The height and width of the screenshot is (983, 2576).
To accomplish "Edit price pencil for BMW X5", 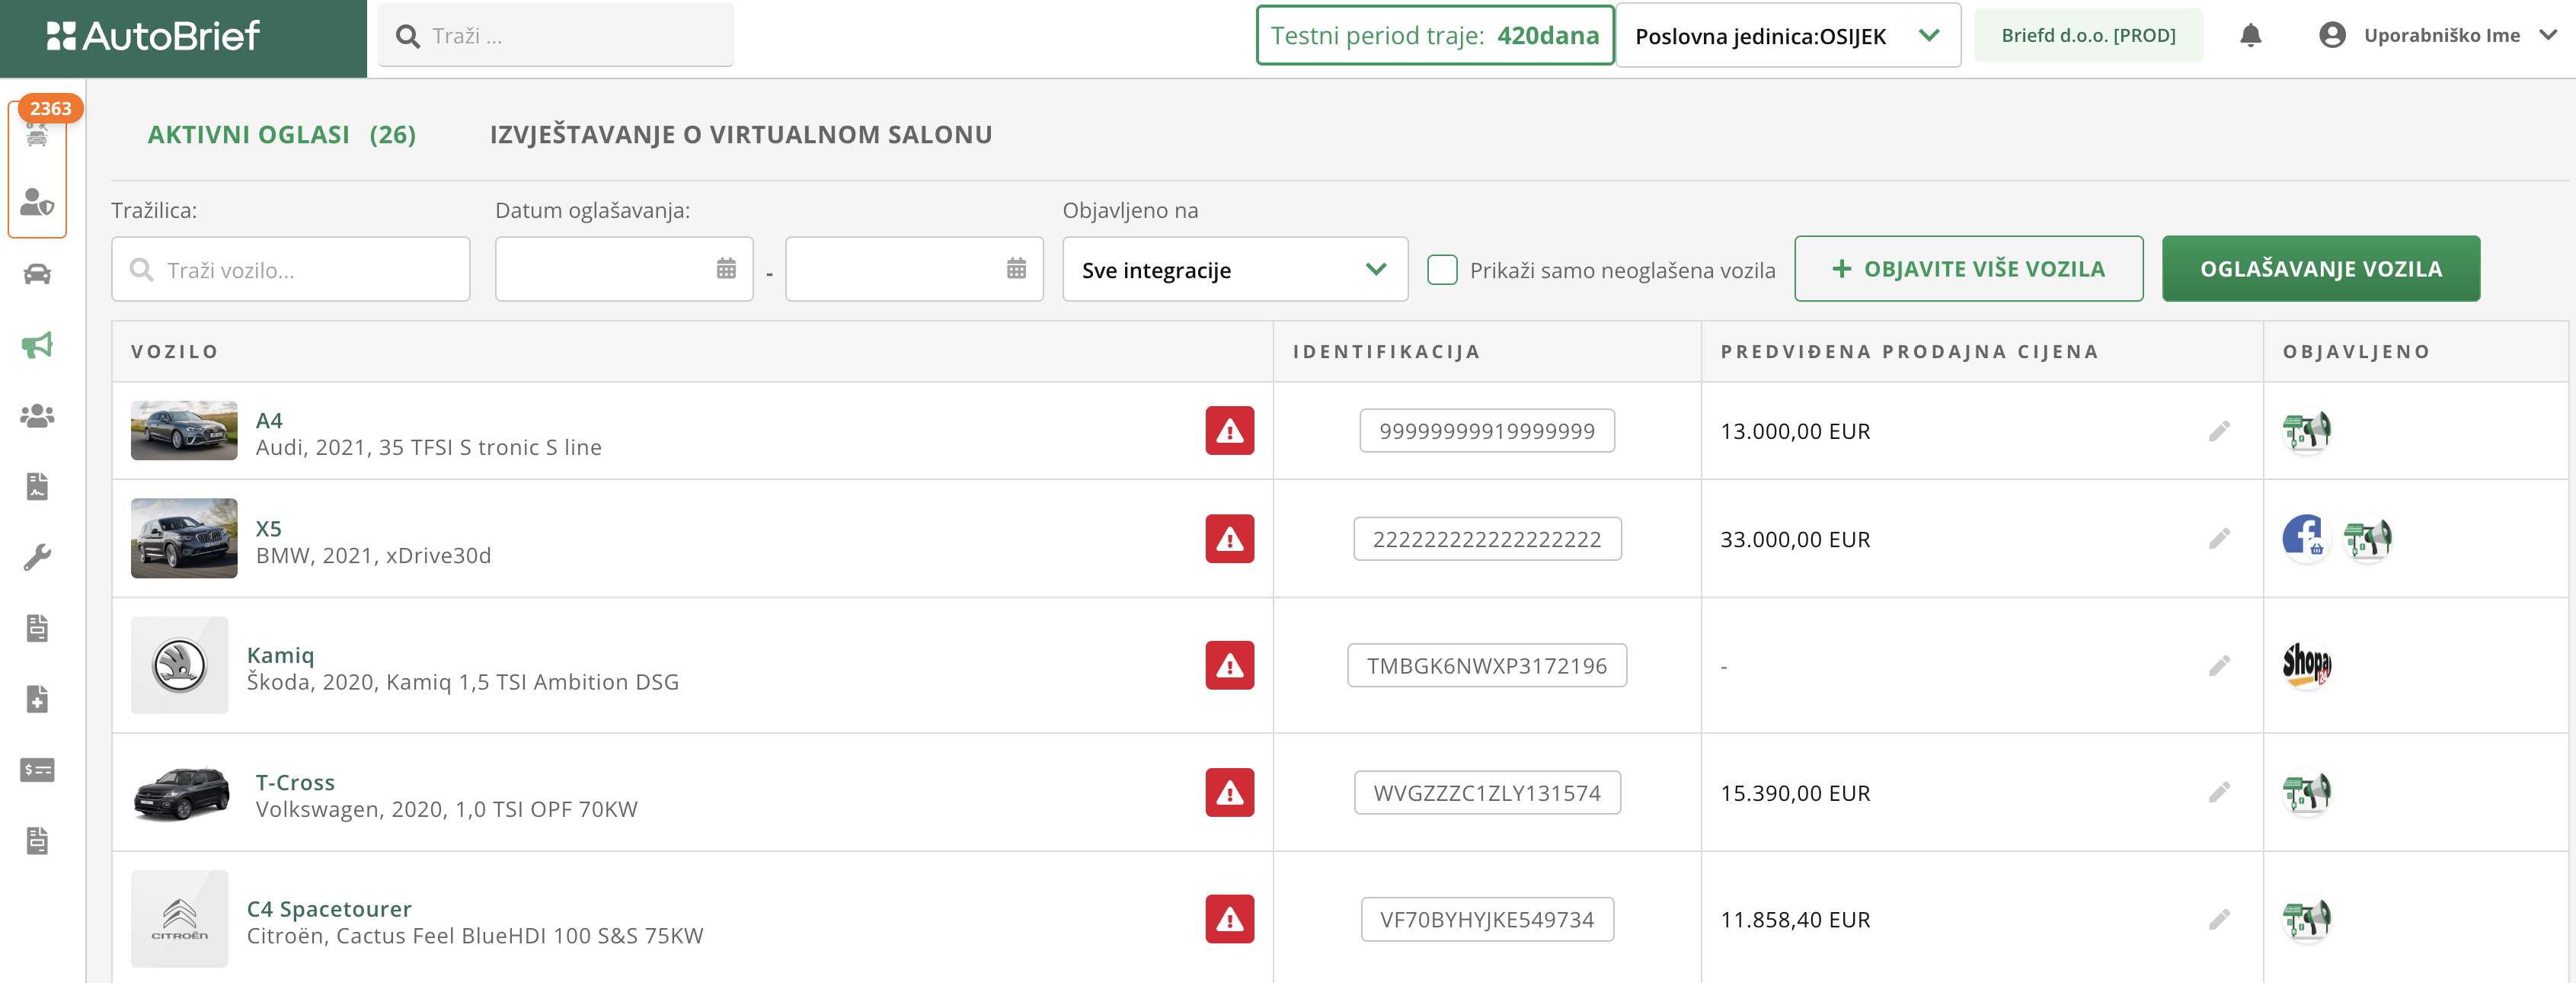I will click(x=2219, y=539).
